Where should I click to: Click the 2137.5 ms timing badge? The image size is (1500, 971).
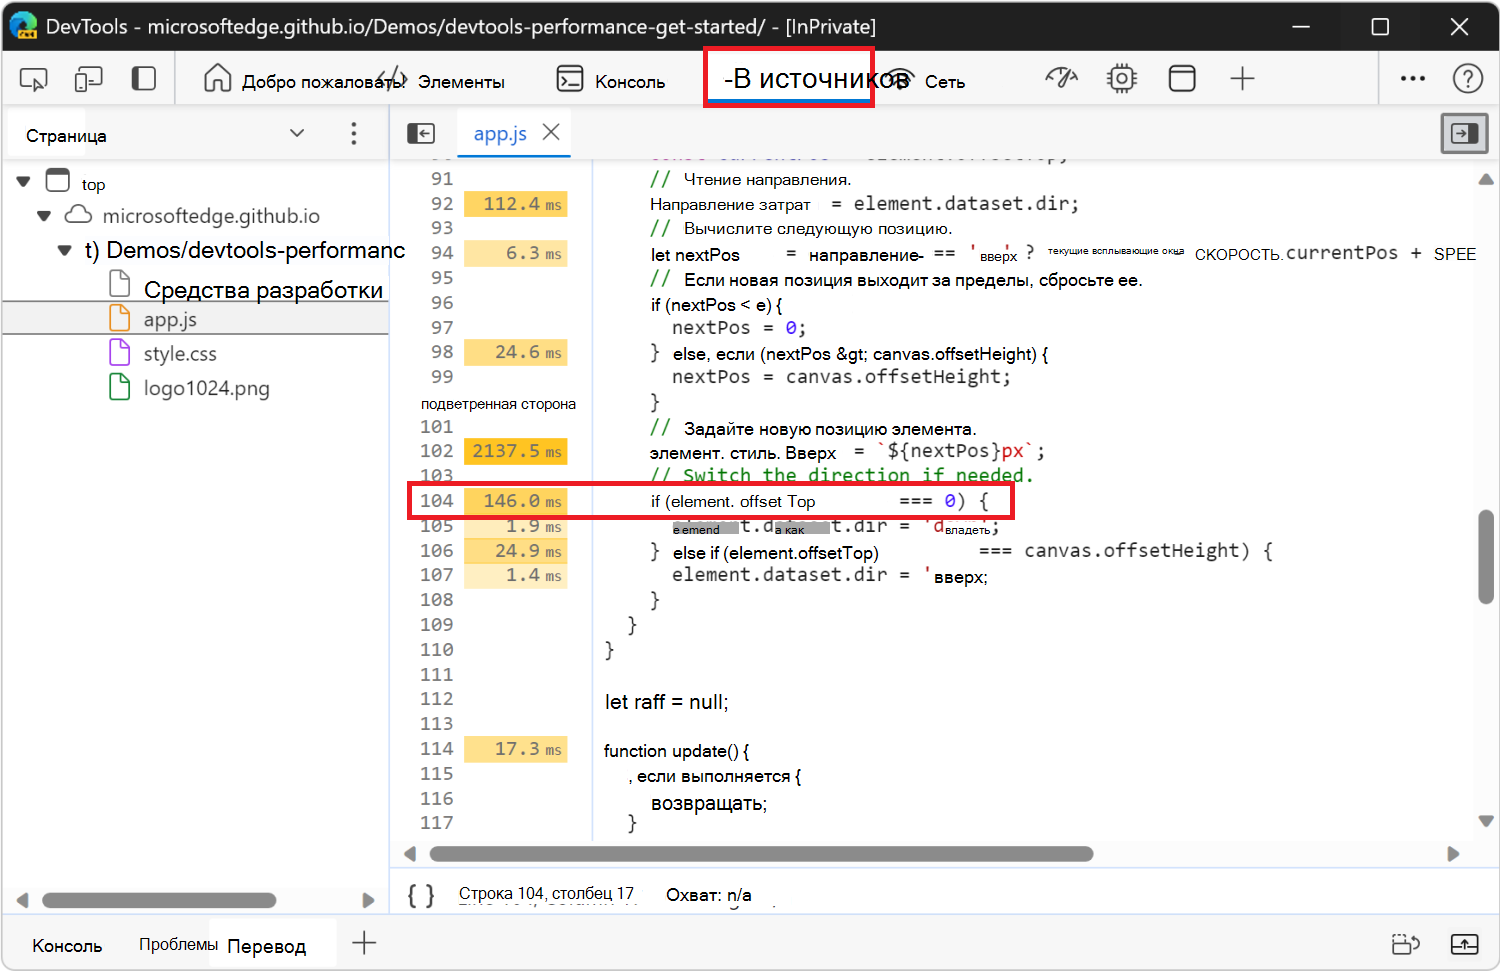pos(516,451)
